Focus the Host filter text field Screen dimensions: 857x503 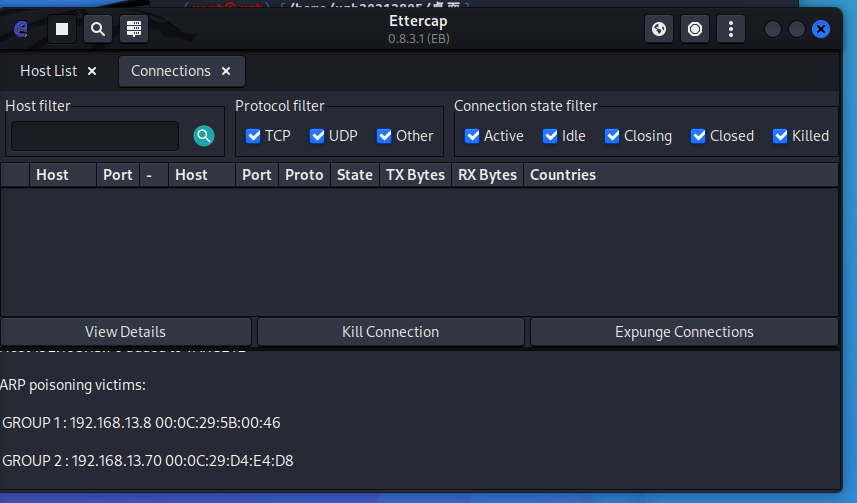coord(95,136)
